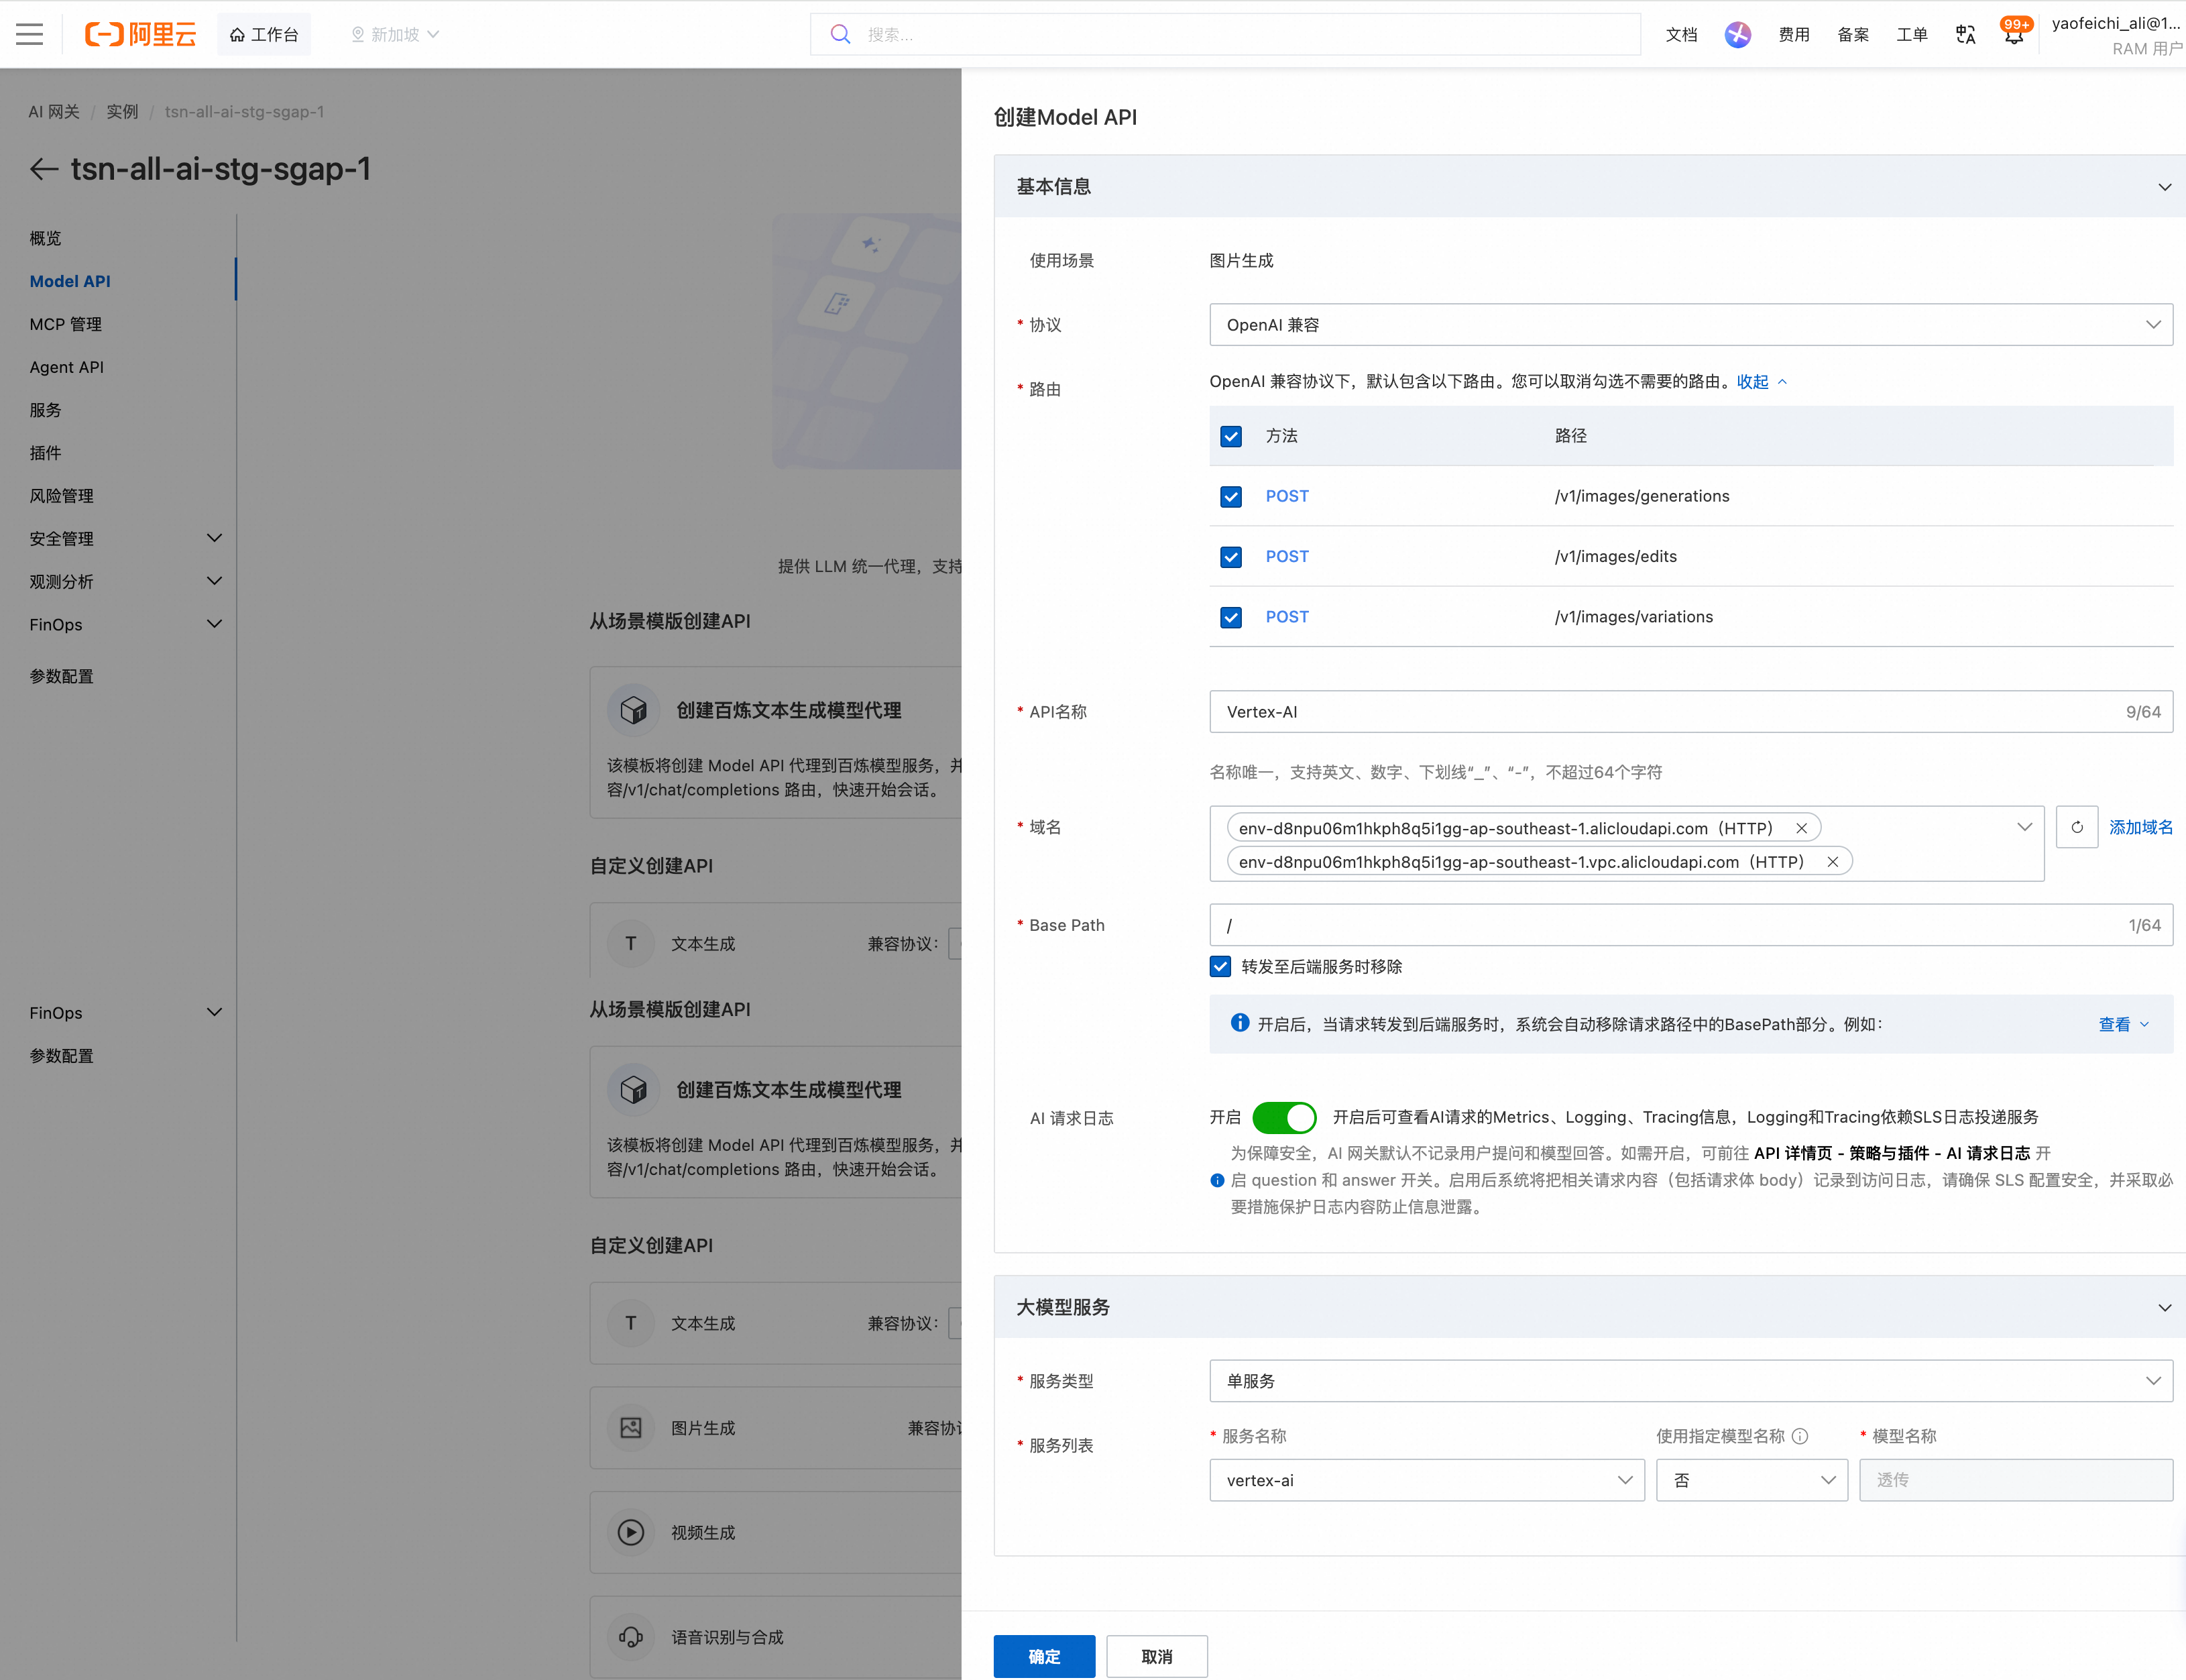This screenshot has height=1680, width=2186.
Task: Open the yaofeichi_ali account menu
Action: tap(2116, 34)
